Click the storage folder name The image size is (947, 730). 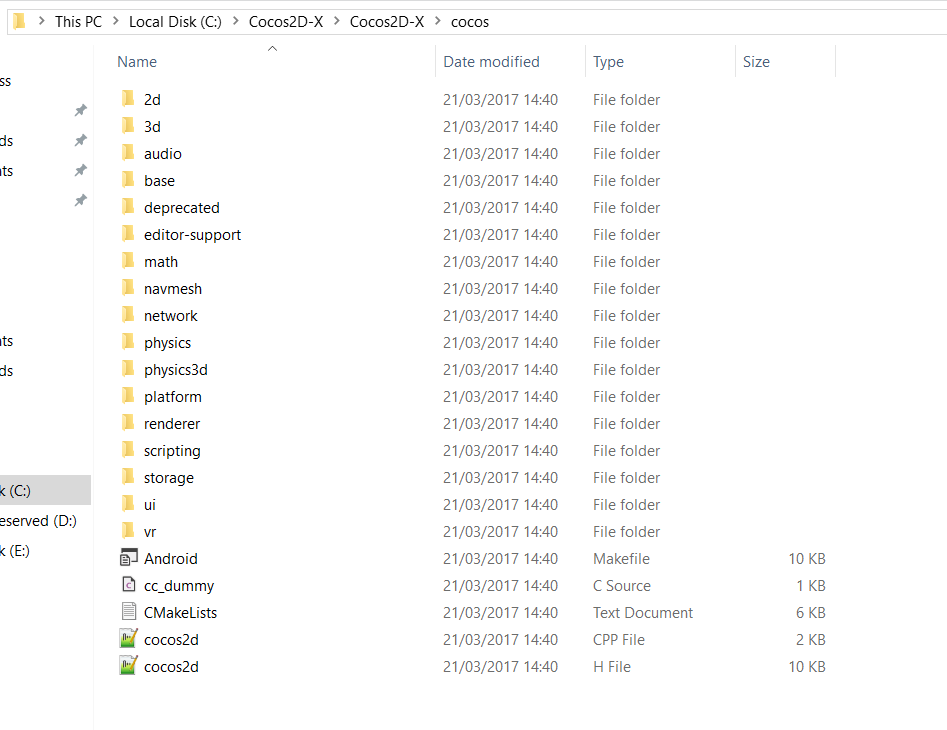tap(169, 478)
